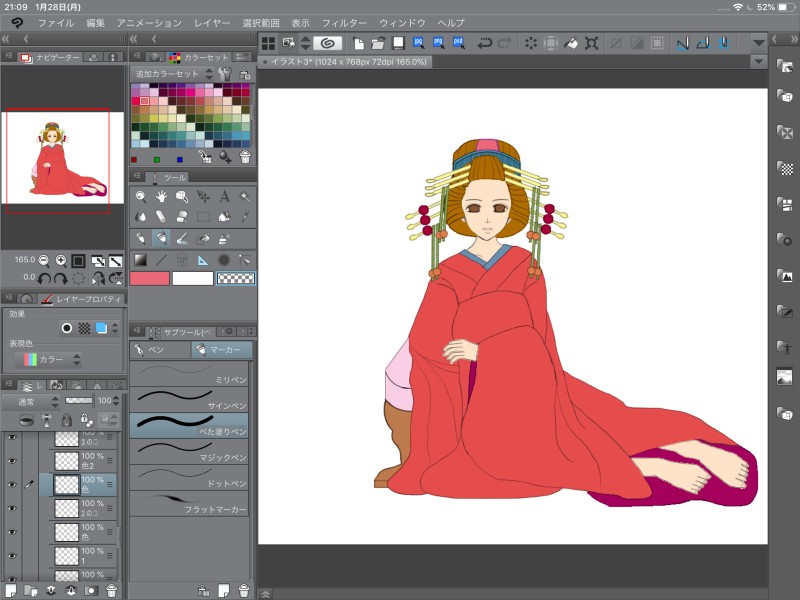Click the Open file folder icon

coord(378,43)
